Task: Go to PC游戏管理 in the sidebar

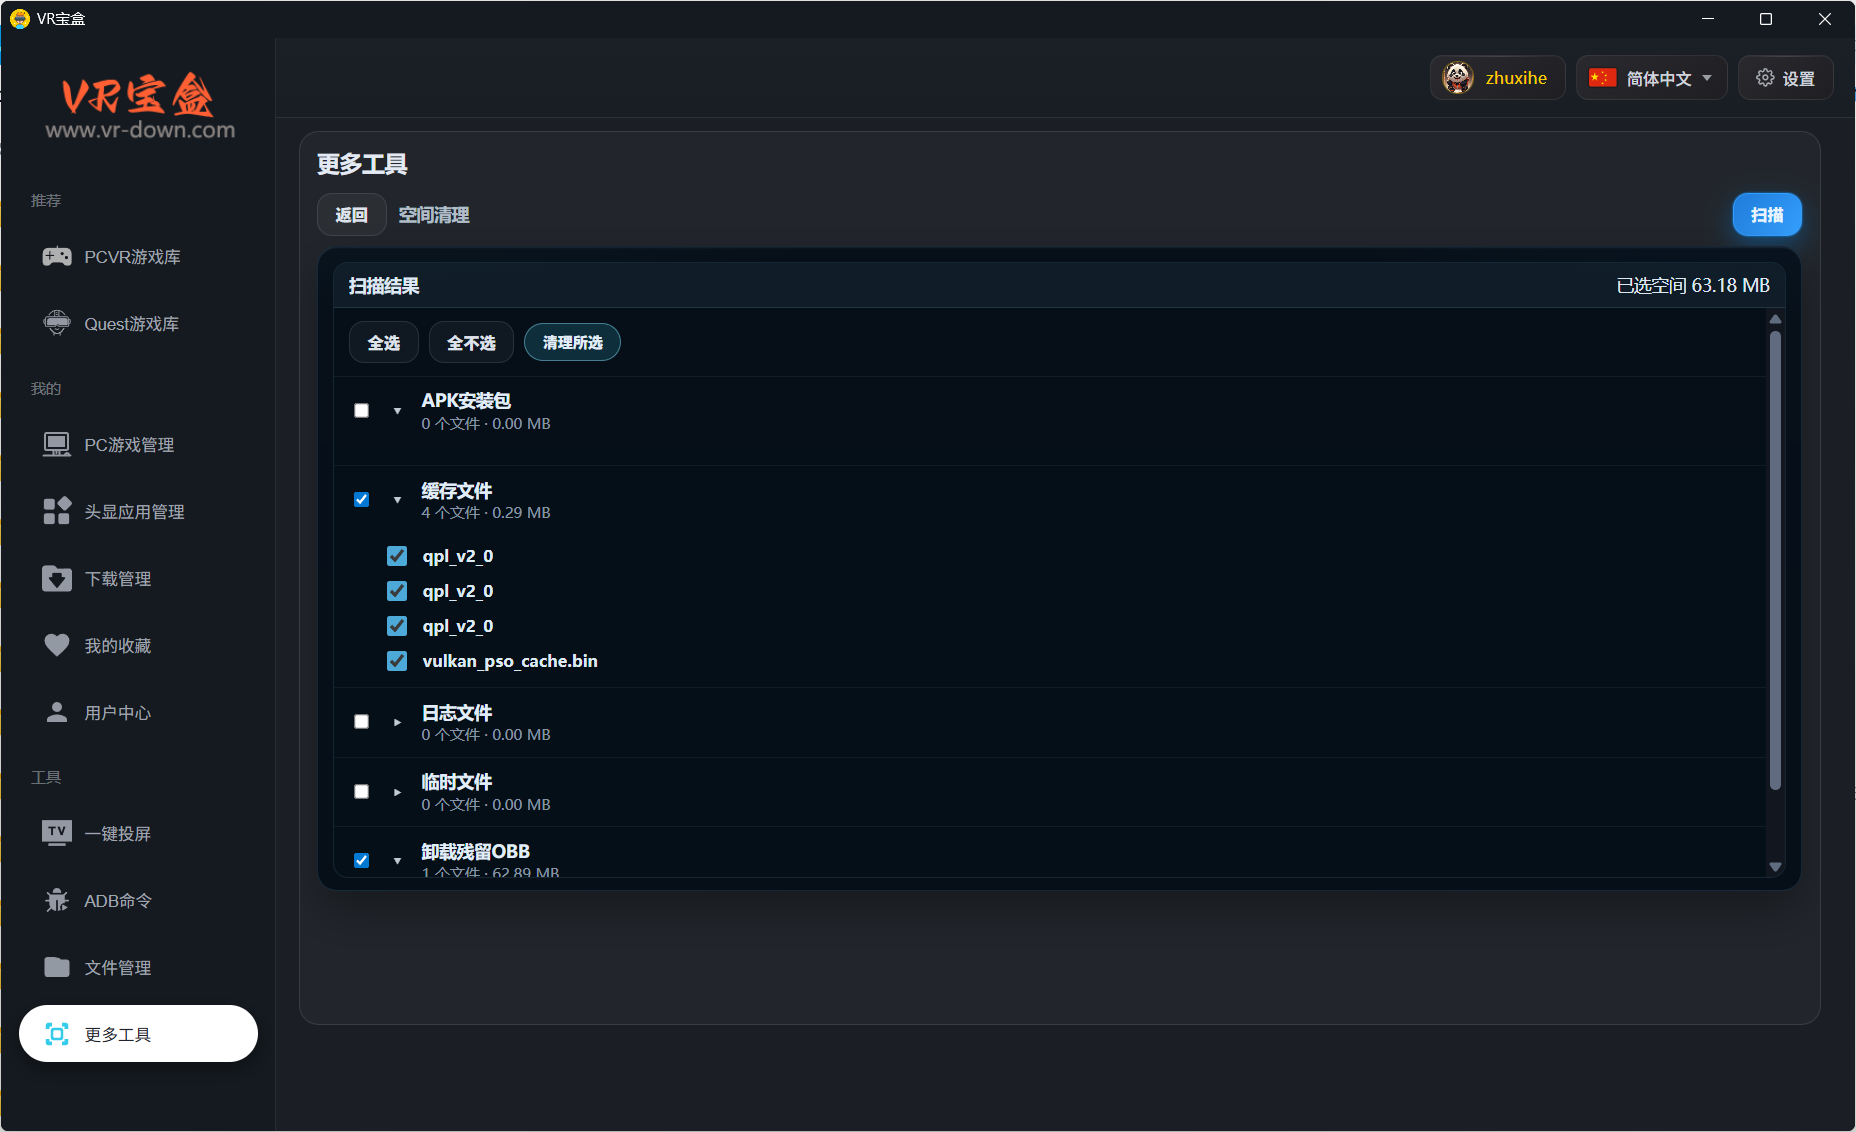Action: [x=129, y=444]
